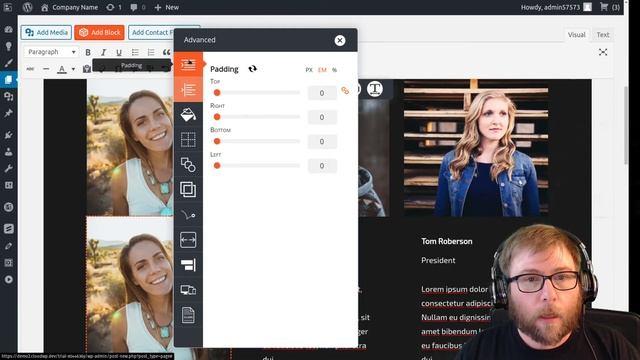Toggle bold formatting
Screen dimensions: 640x360
coord(88,52)
